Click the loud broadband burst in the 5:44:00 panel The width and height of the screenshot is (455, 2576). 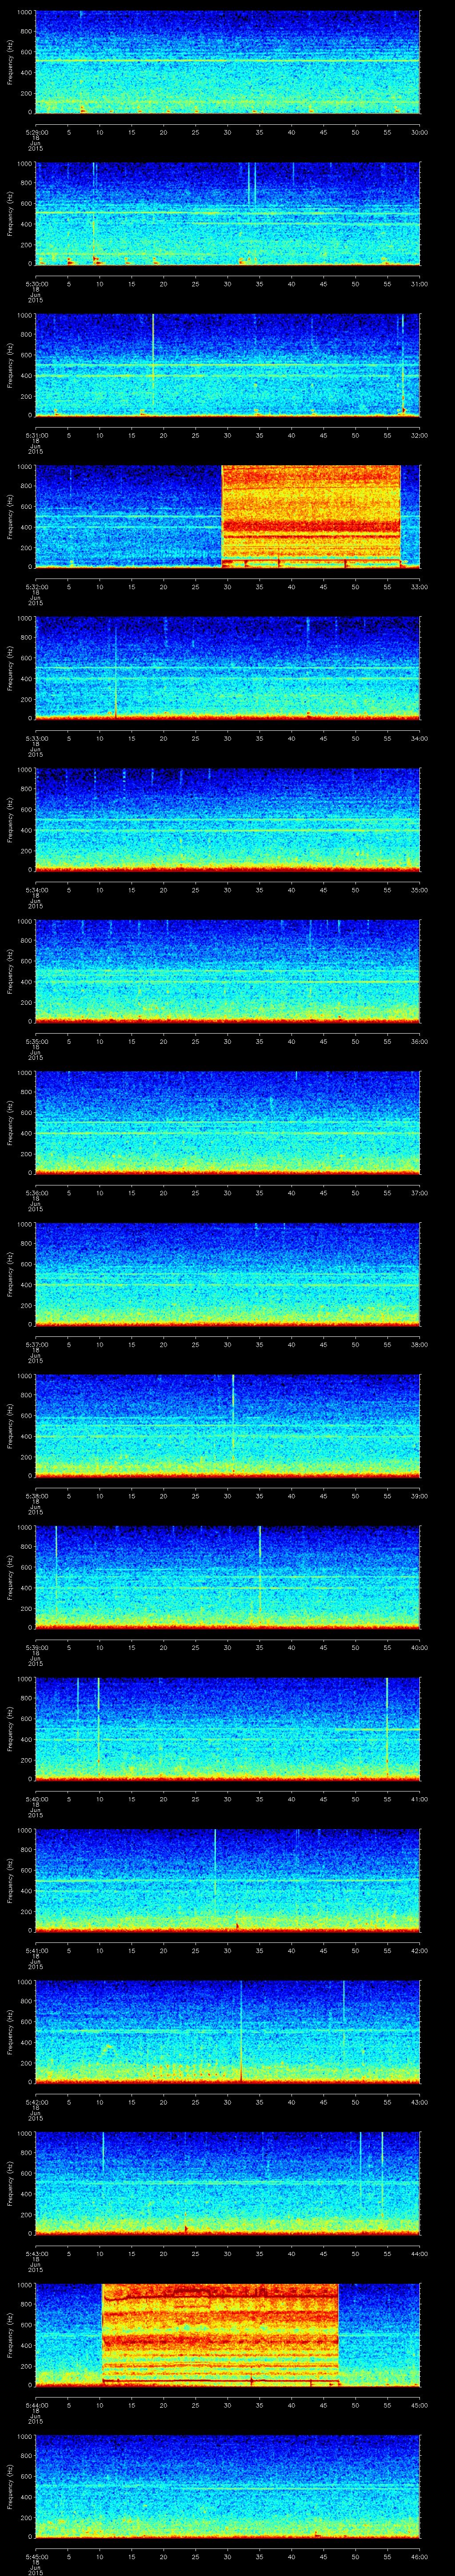[220, 2335]
